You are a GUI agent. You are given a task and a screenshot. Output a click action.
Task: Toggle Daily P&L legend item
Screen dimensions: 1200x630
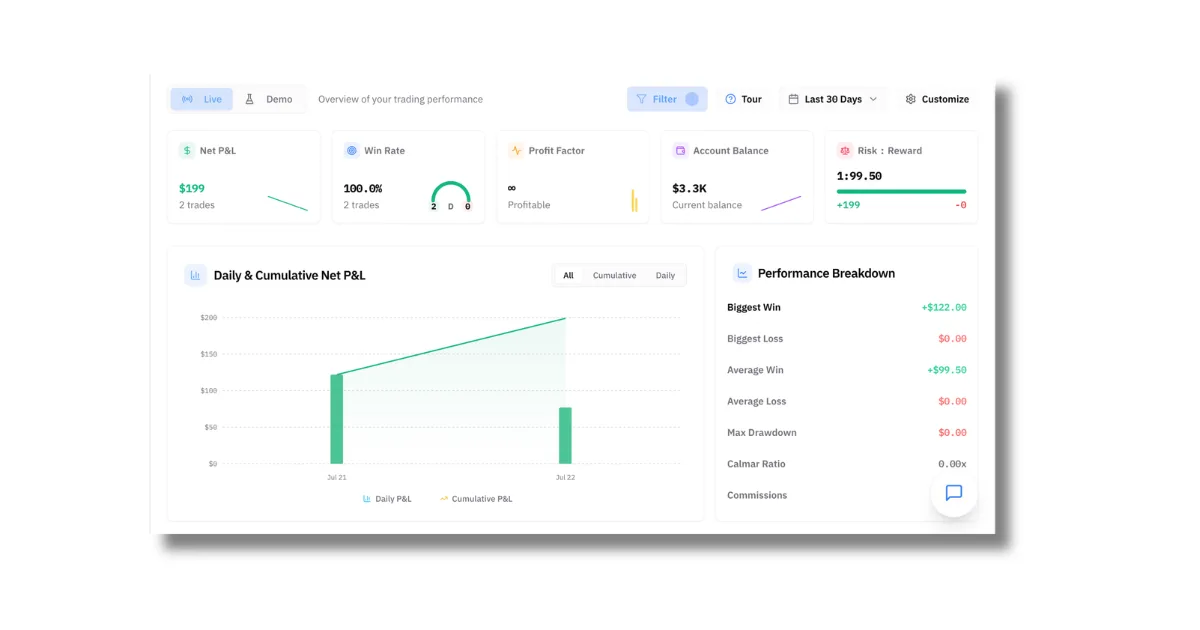pos(387,499)
